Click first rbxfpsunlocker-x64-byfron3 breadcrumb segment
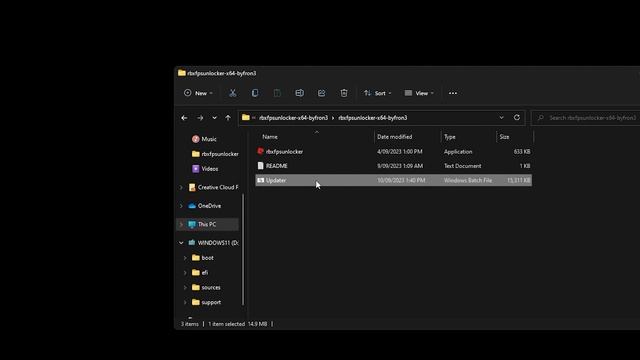 [x=293, y=118]
